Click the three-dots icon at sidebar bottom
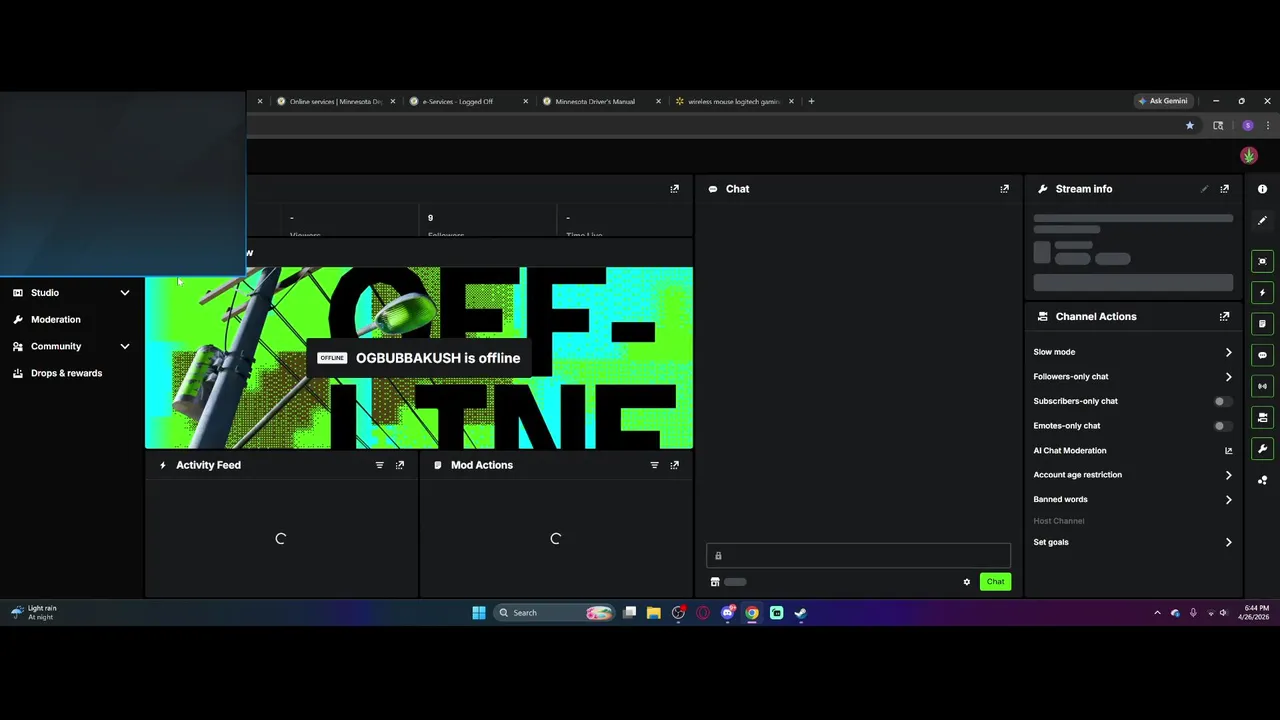Image resolution: width=1280 pixels, height=720 pixels. coord(1262,480)
